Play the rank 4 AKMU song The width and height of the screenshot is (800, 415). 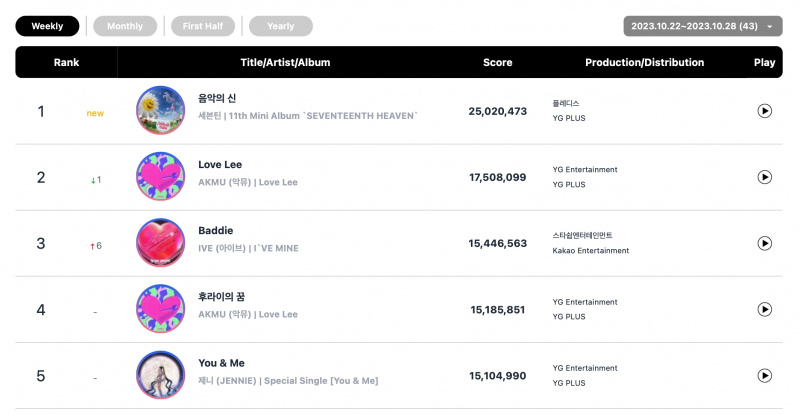pyautogui.click(x=764, y=309)
